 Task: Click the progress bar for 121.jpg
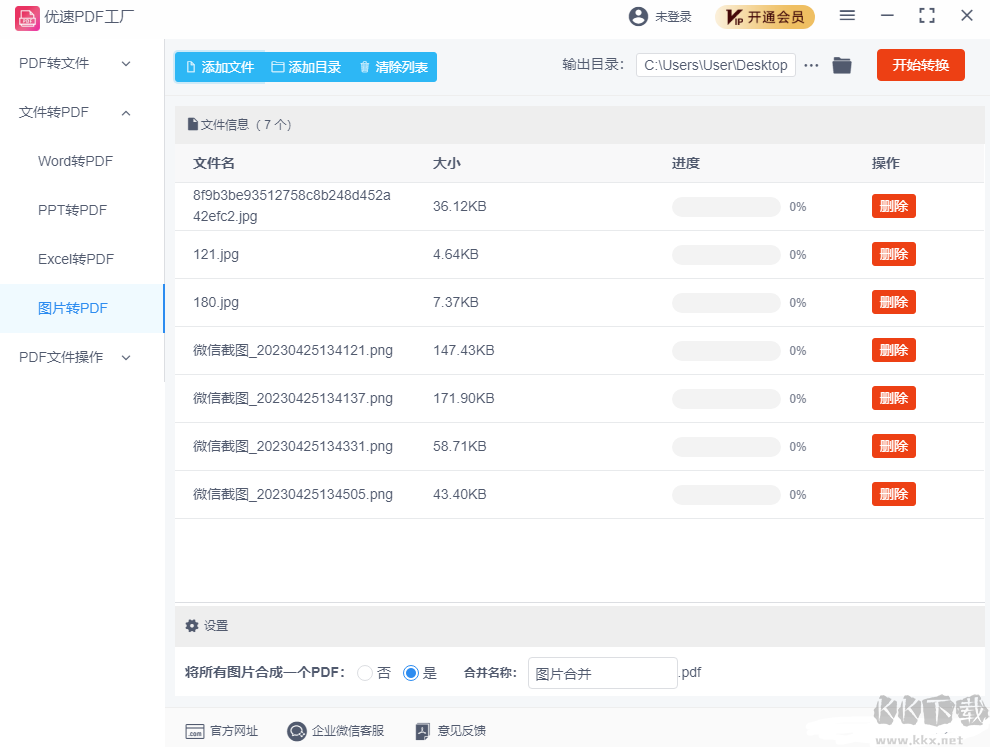(726, 254)
